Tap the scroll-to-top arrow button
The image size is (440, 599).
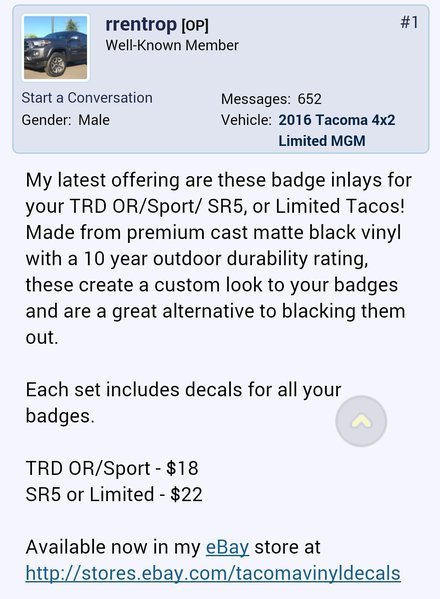pyautogui.click(x=361, y=421)
